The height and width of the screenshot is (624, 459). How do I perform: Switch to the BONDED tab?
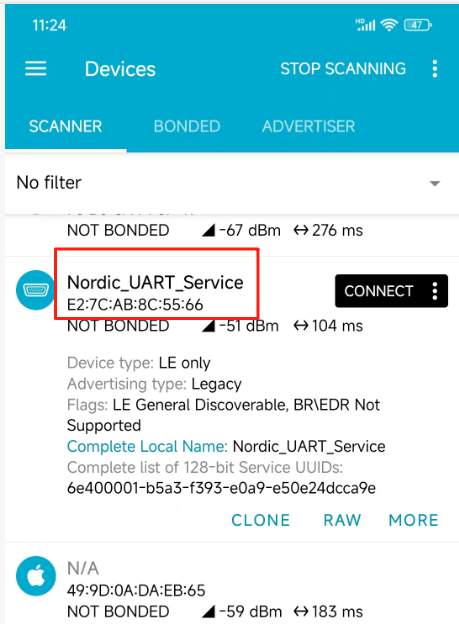click(187, 127)
